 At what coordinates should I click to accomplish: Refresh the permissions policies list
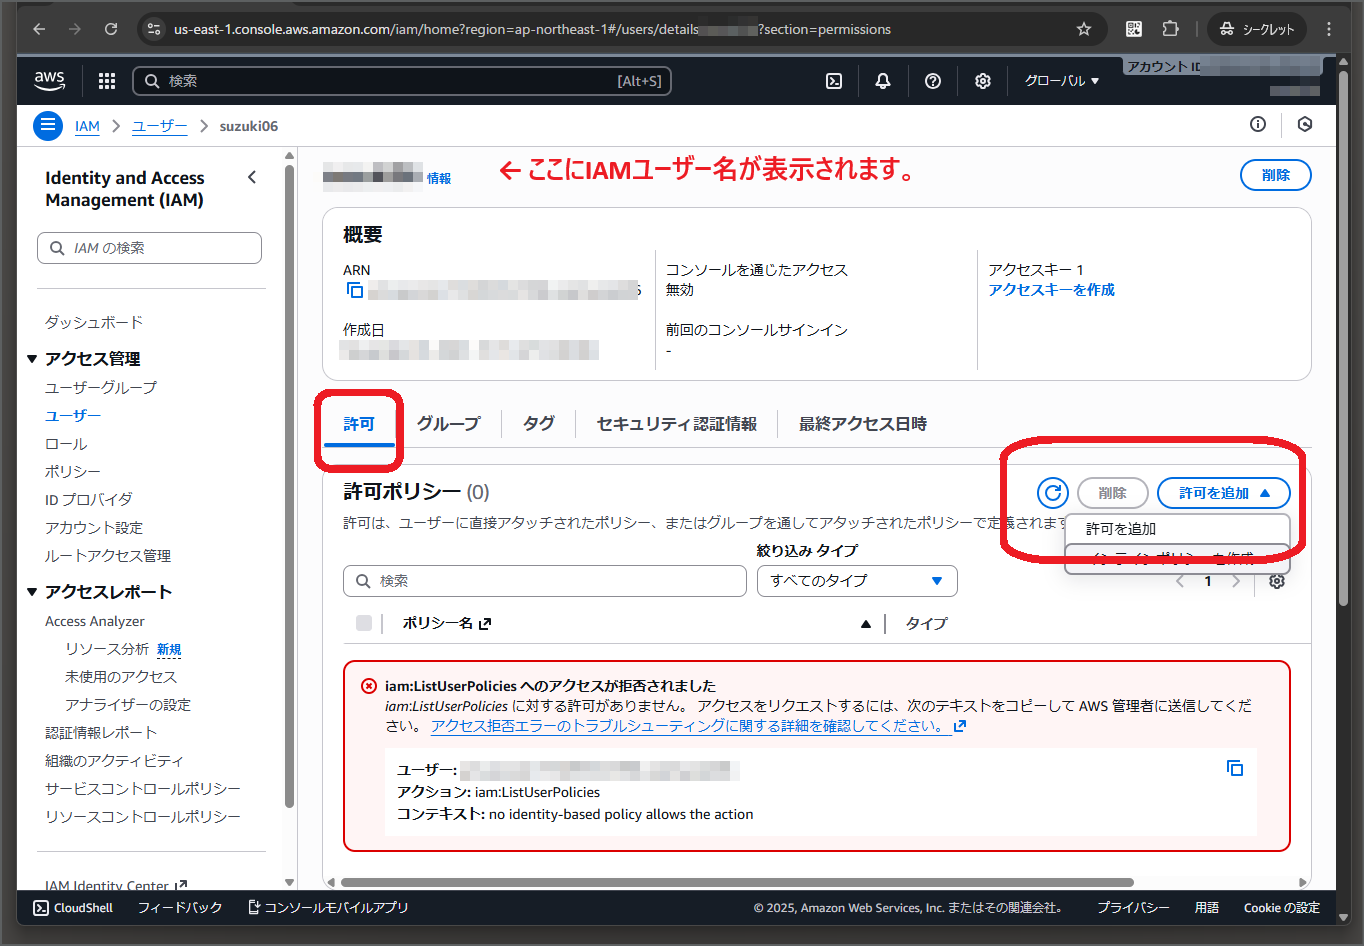(1053, 493)
